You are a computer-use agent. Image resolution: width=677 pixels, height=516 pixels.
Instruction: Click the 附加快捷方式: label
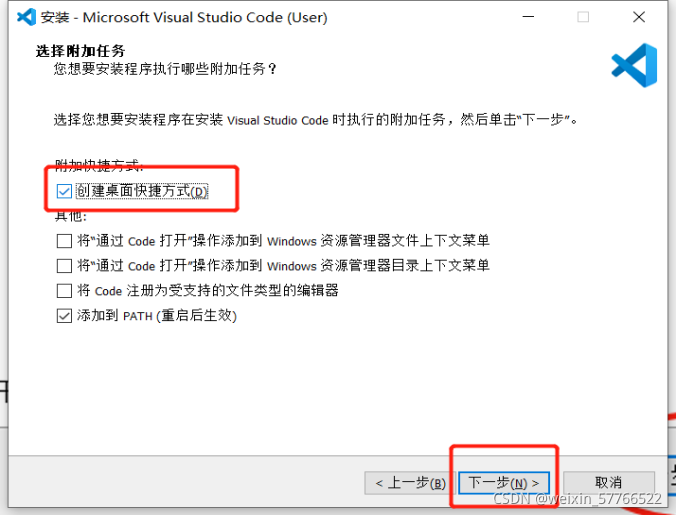click(x=98, y=165)
